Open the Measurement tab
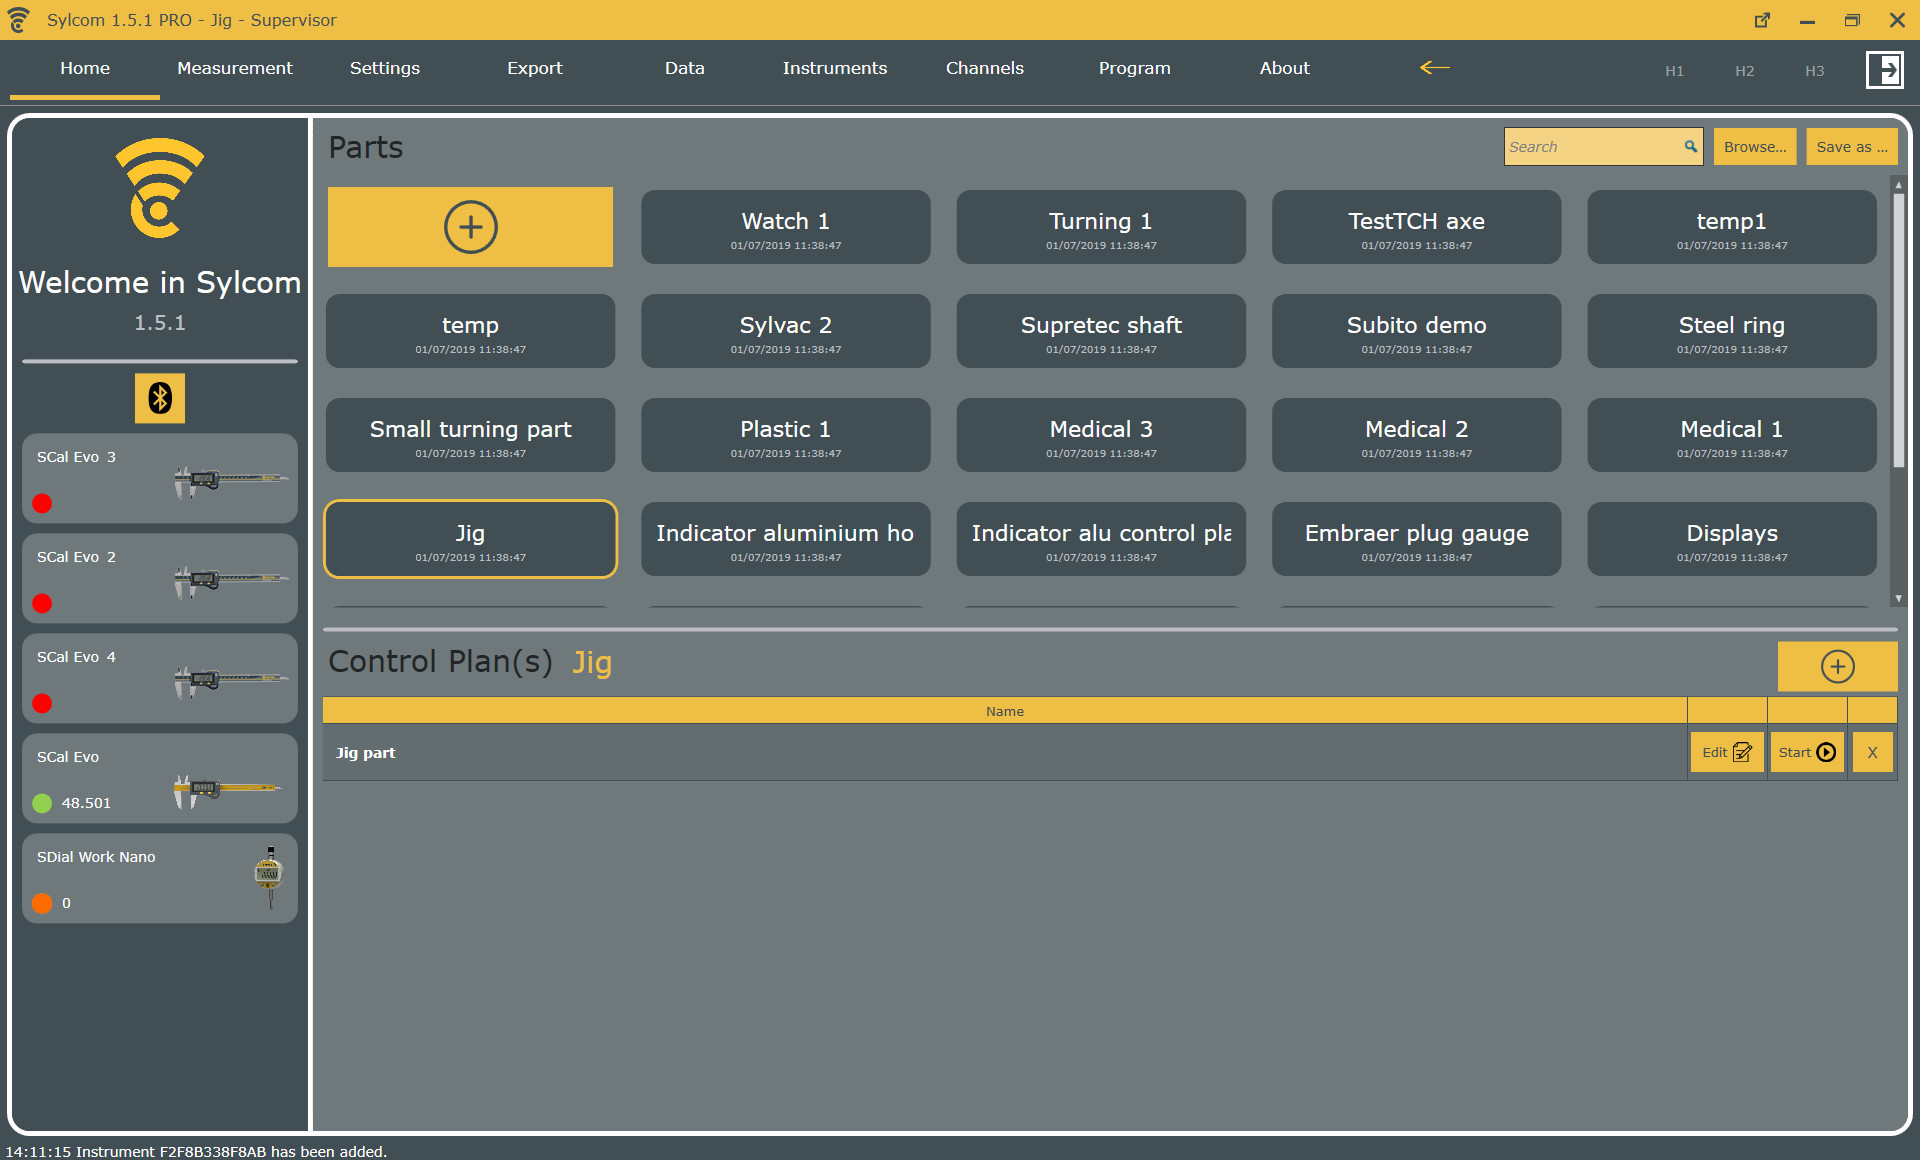The height and width of the screenshot is (1160, 1920). [x=235, y=68]
